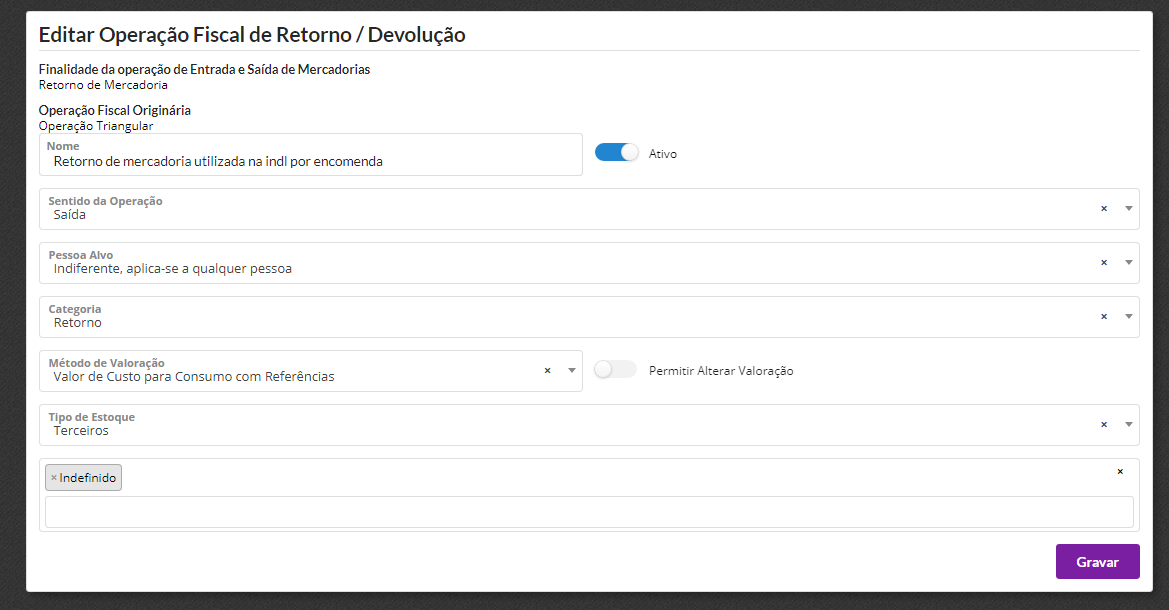Open Pessoa Alvo dropdown arrow
The height and width of the screenshot is (610, 1169).
click(1128, 263)
